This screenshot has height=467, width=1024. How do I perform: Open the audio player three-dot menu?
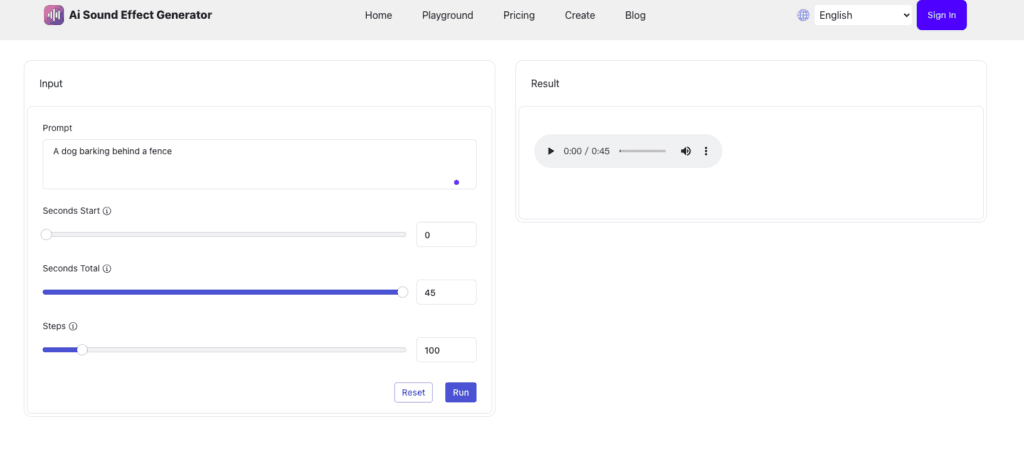pyautogui.click(x=706, y=152)
